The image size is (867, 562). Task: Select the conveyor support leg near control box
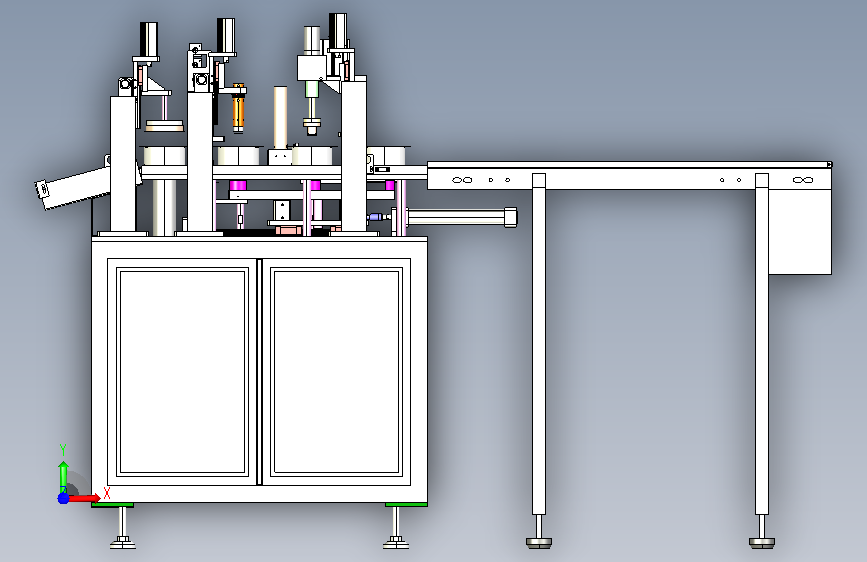click(761, 344)
